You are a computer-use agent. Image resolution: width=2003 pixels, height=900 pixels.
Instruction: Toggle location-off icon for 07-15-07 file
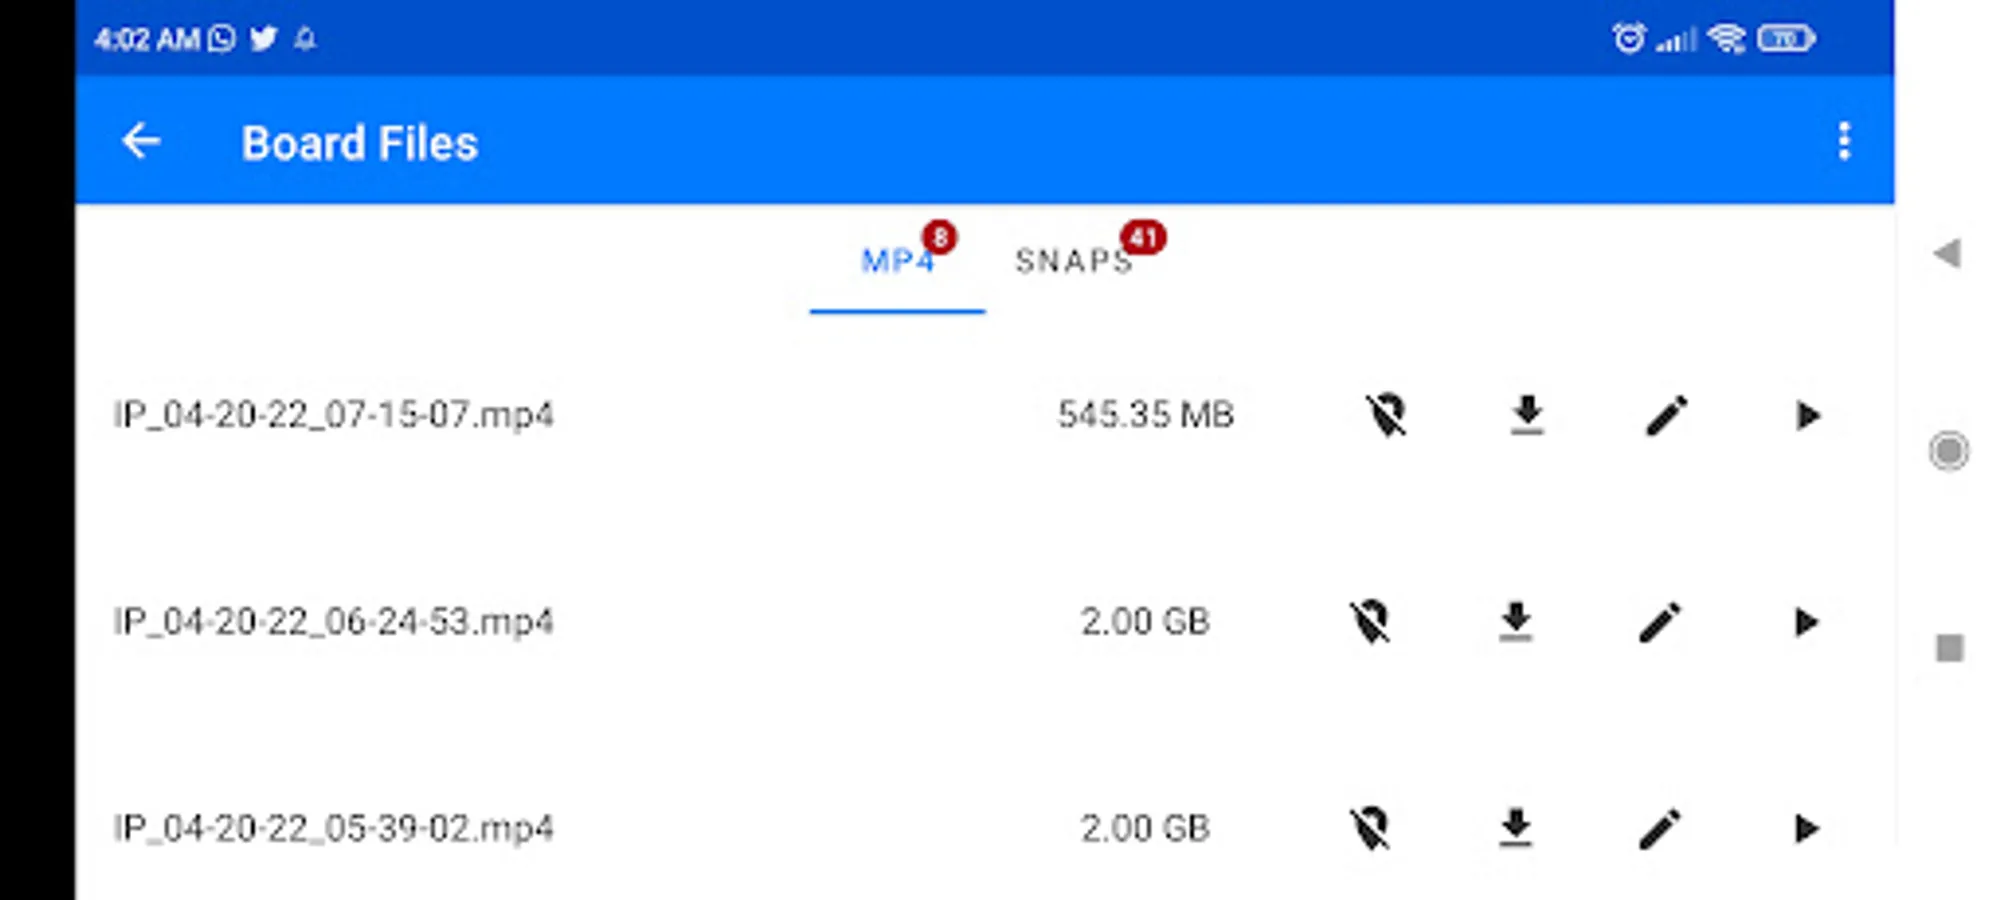(x=1387, y=415)
